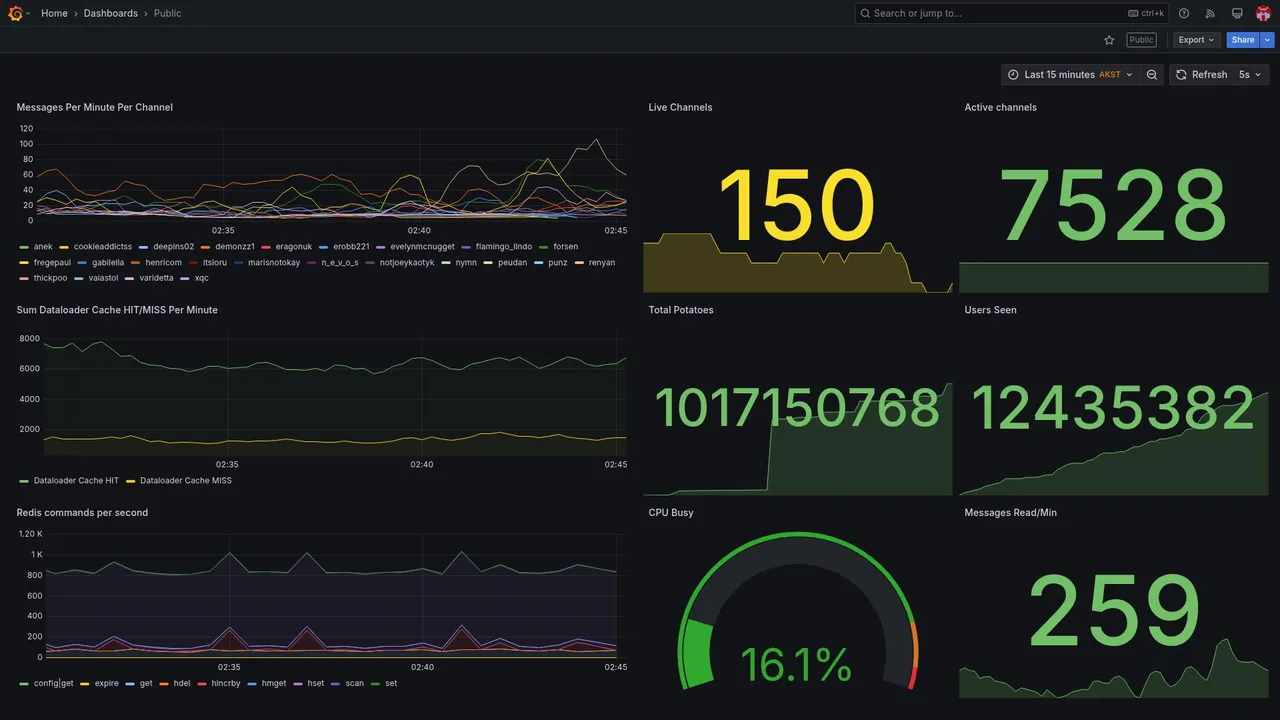Star this dashboard as favorite

point(1109,40)
